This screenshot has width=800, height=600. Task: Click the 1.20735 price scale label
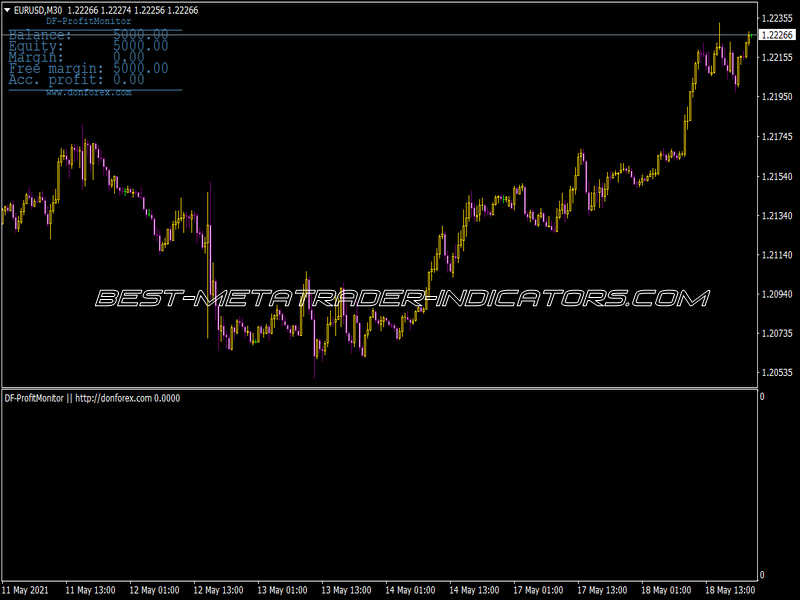coord(777,333)
